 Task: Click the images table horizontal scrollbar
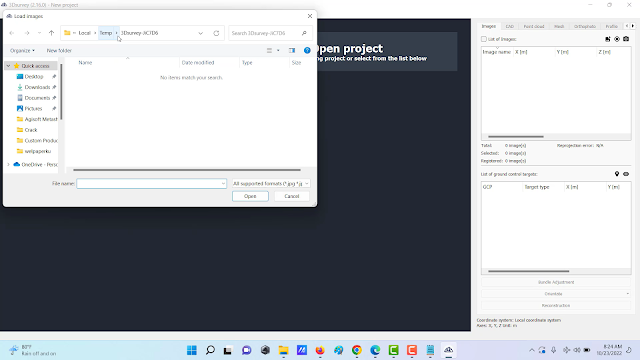click(x=516, y=137)
